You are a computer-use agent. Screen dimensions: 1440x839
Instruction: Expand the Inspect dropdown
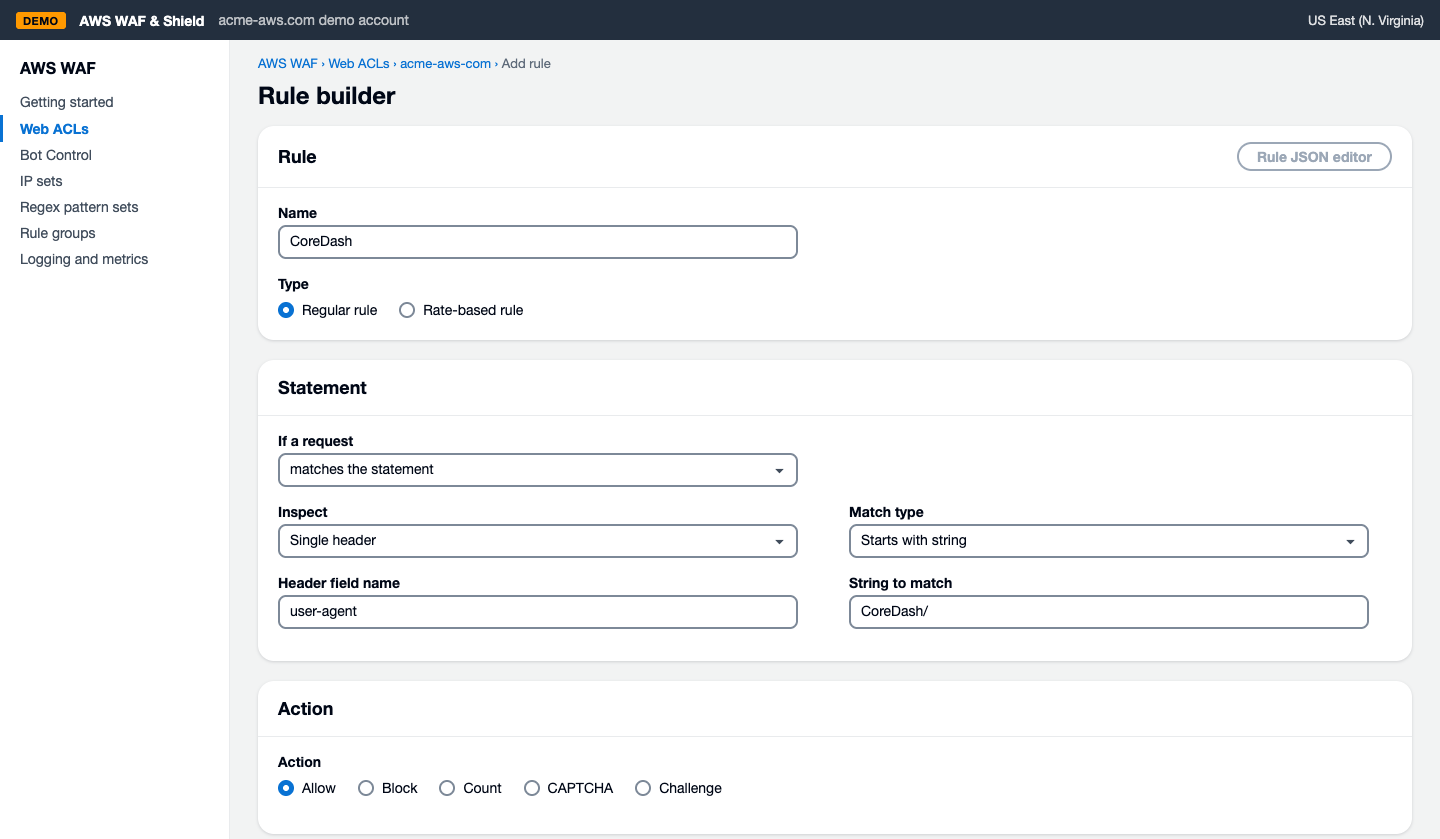(538, 541)
